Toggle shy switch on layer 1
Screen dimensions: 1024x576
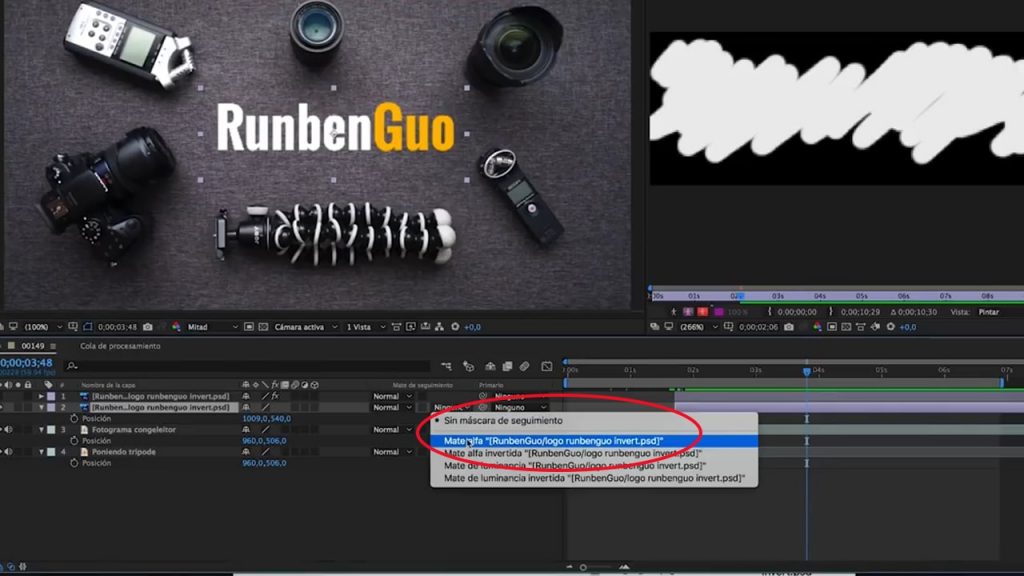(246, 396)
